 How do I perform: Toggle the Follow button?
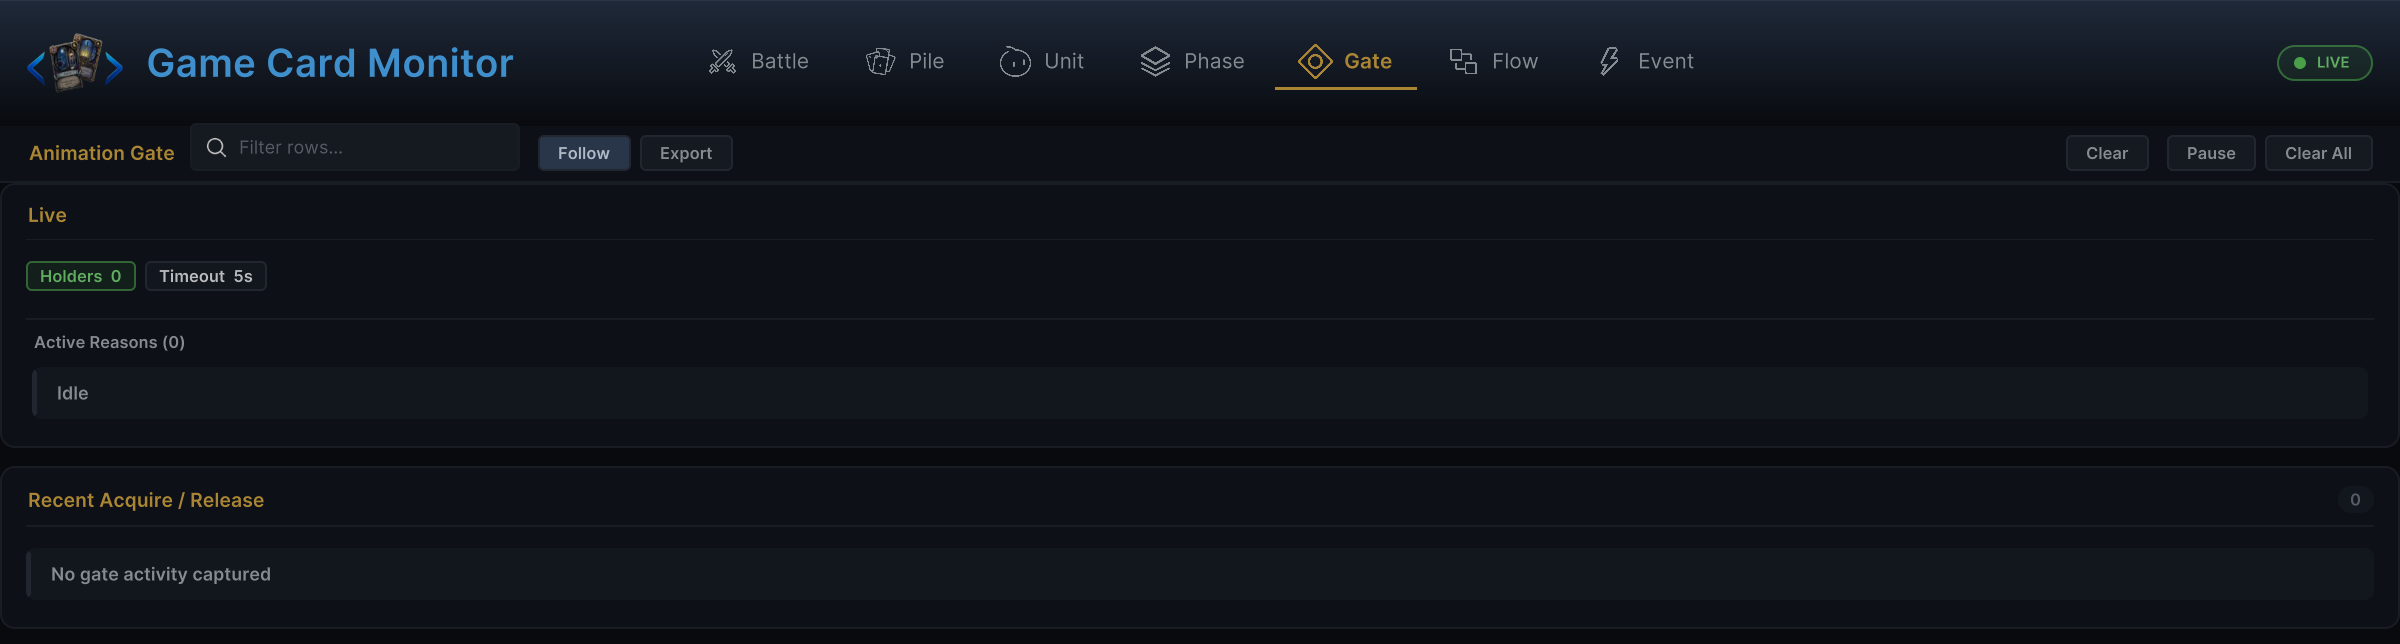pos(584,153)
